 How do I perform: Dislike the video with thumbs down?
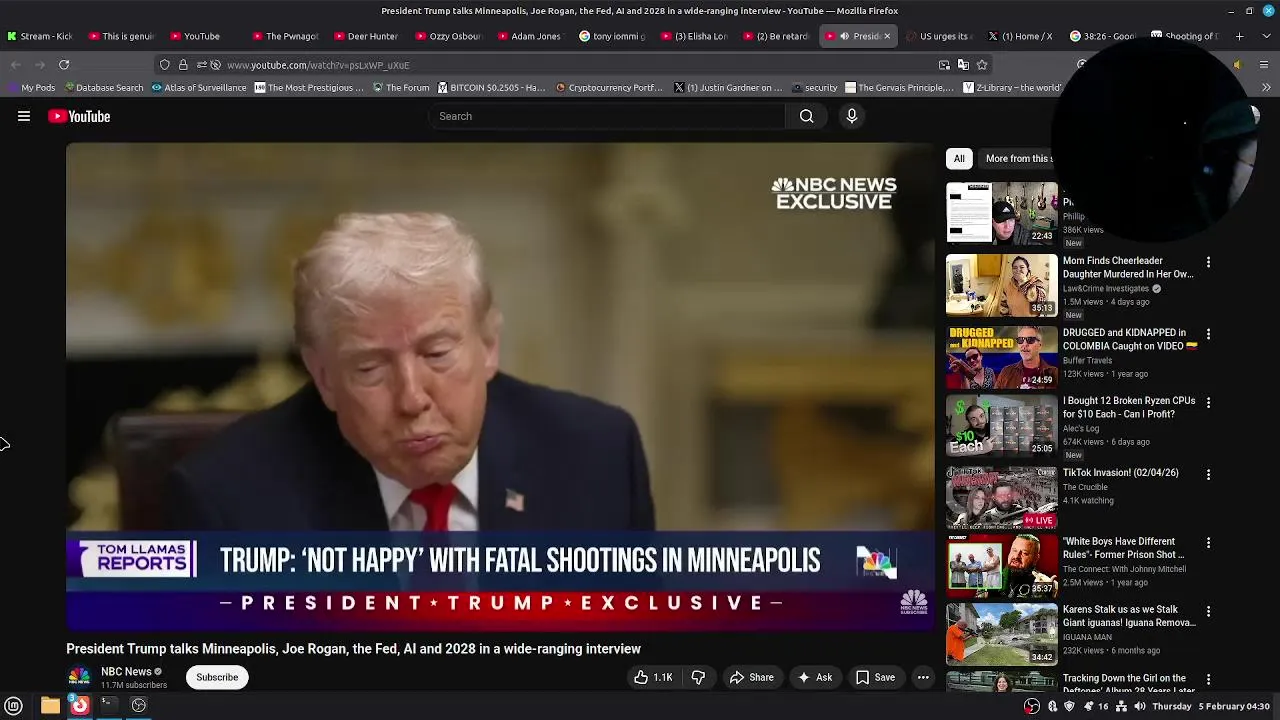[x=698, y=677]
